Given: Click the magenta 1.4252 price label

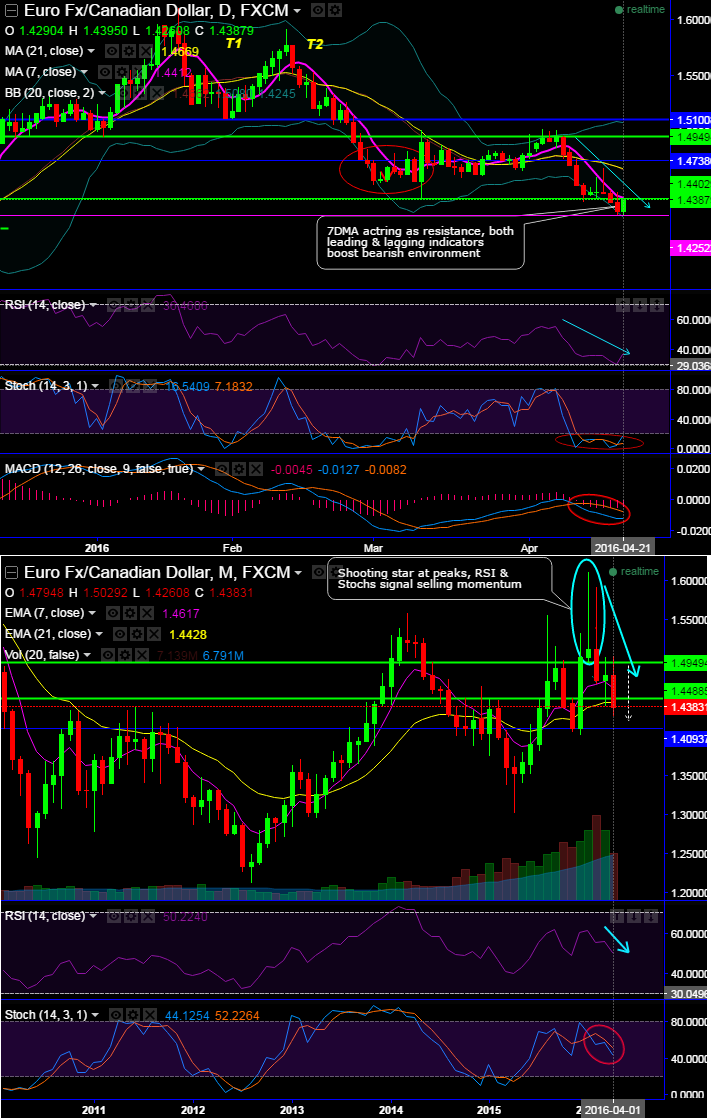Looking at the screenshot, I should click(691, 248).
